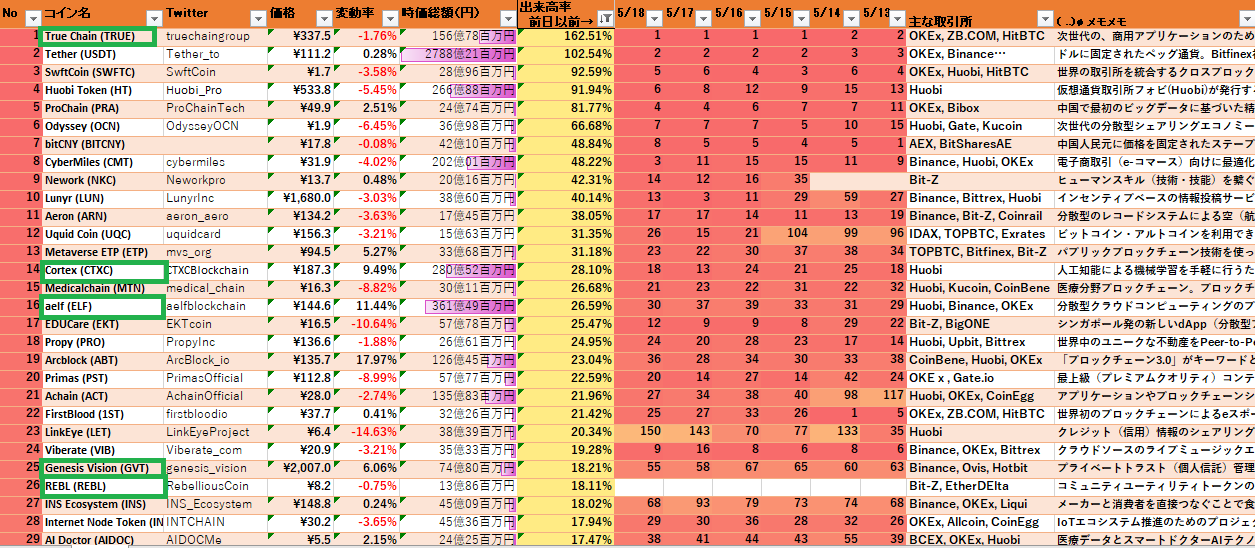Select the aelf (ELF) highlighted cell

pos(102,306)
